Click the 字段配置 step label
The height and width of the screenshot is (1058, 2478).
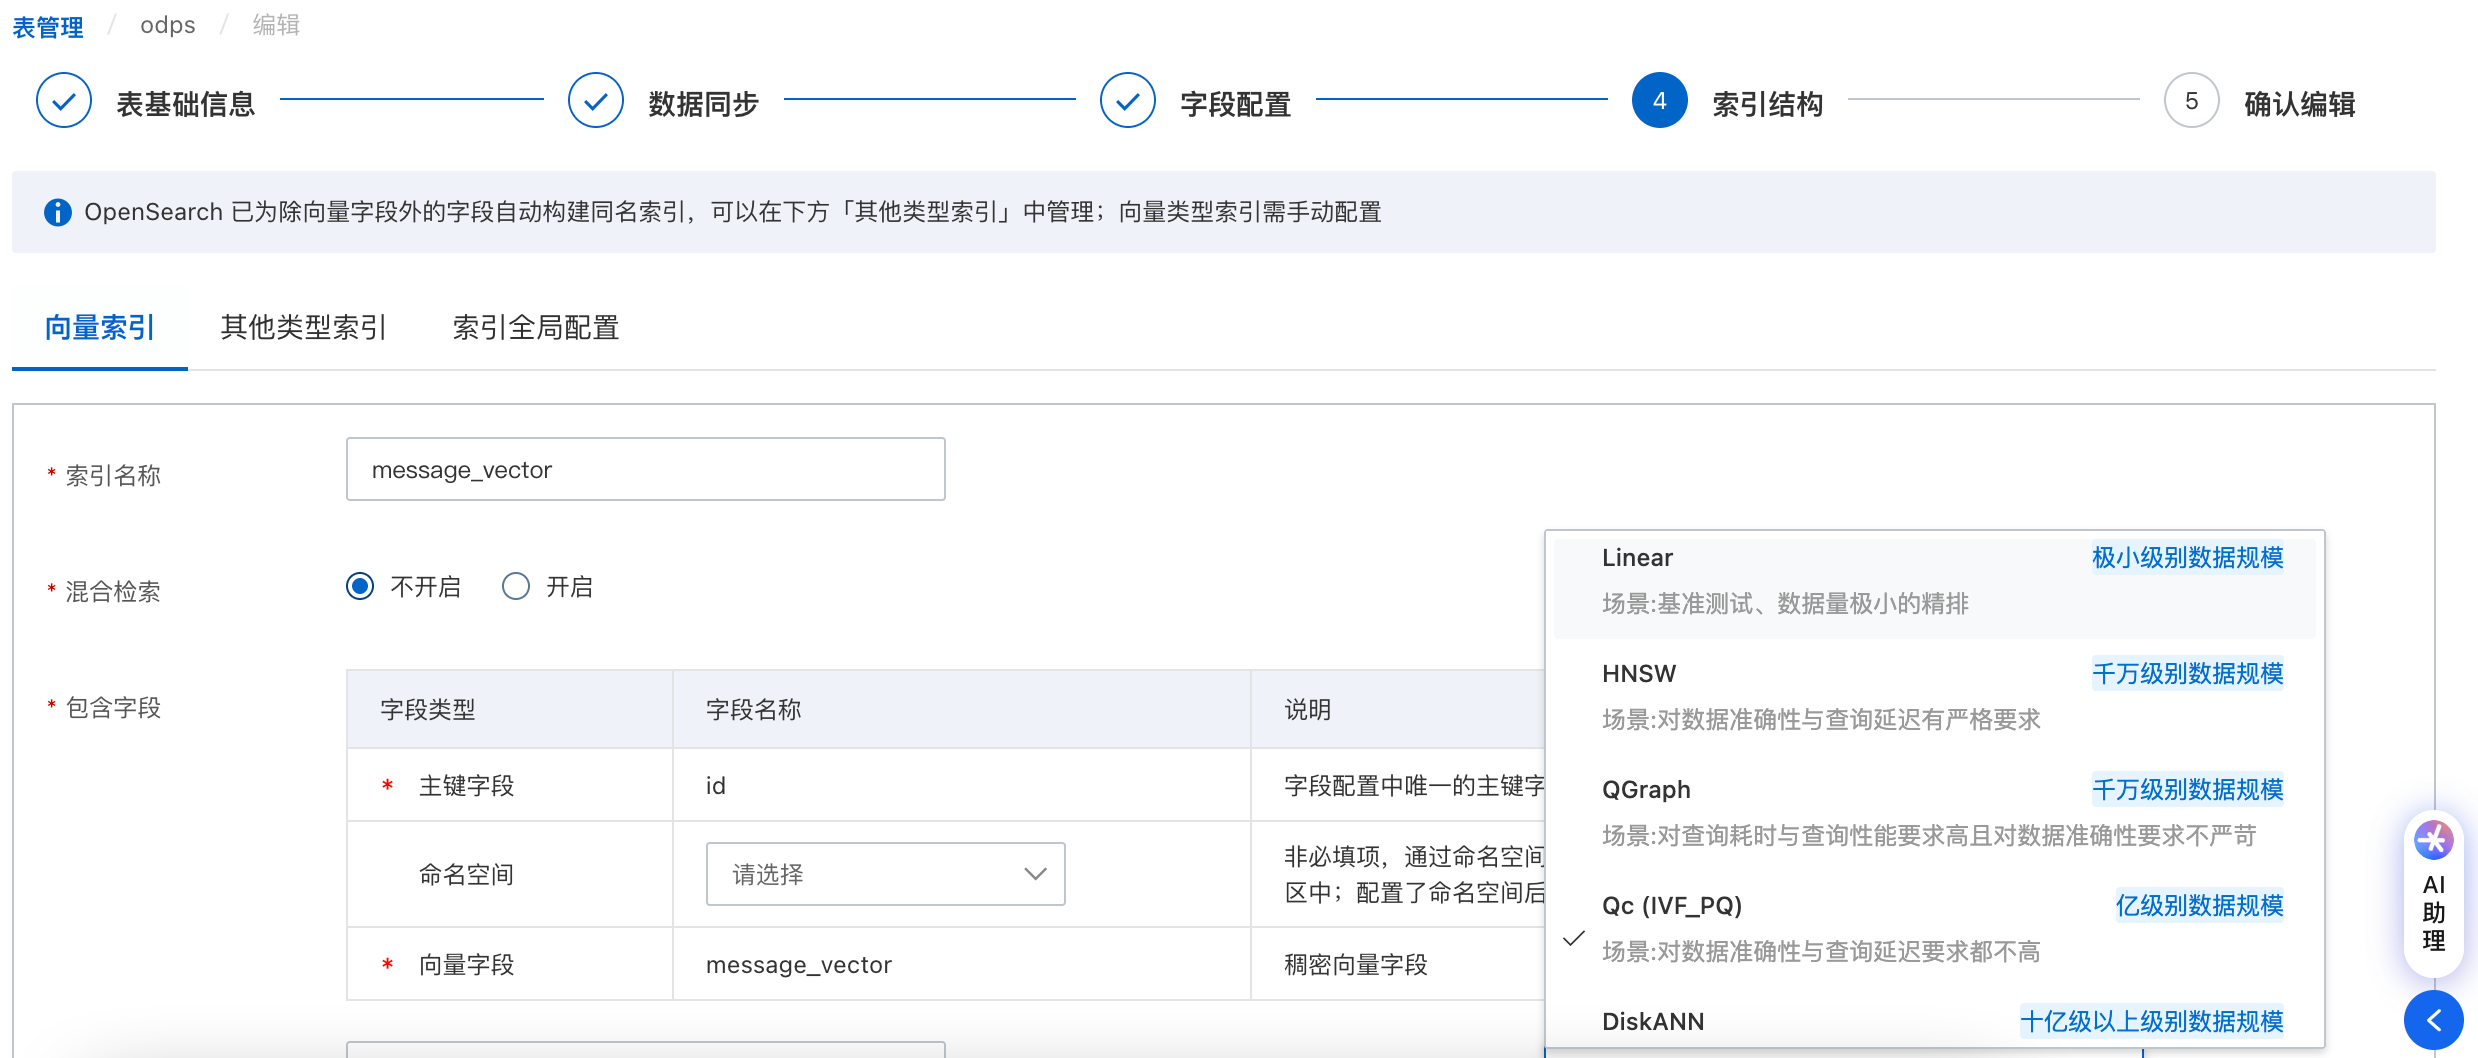[1236, 104]
